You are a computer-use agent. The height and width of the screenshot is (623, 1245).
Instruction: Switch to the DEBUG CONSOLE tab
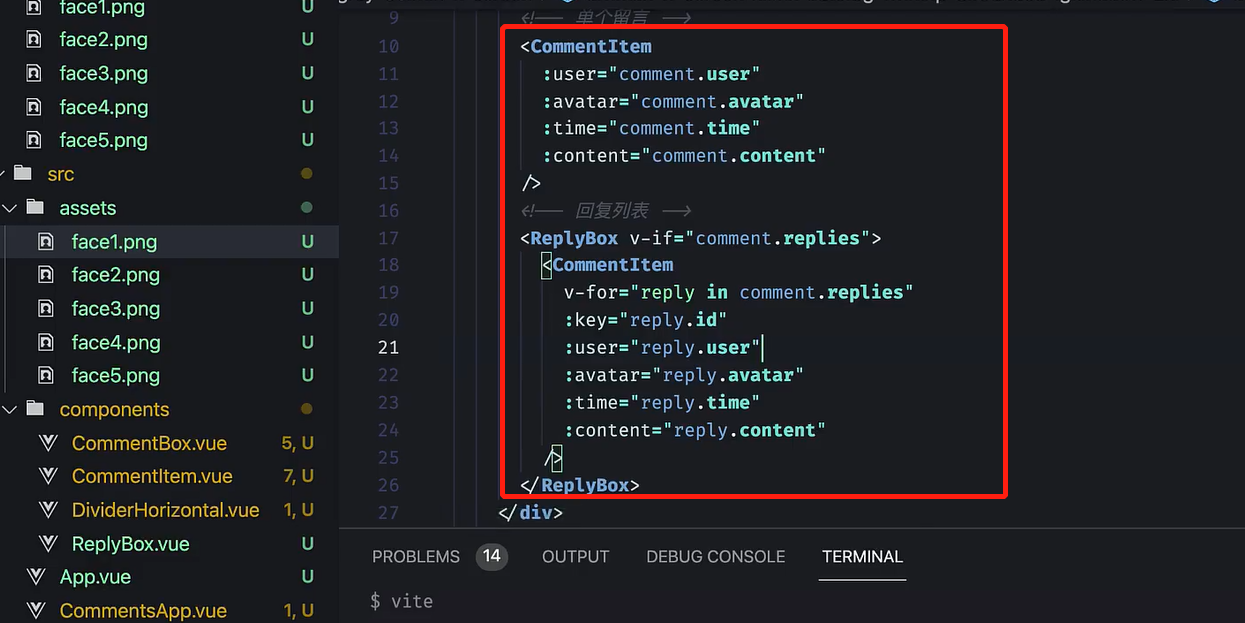[715, 556]
